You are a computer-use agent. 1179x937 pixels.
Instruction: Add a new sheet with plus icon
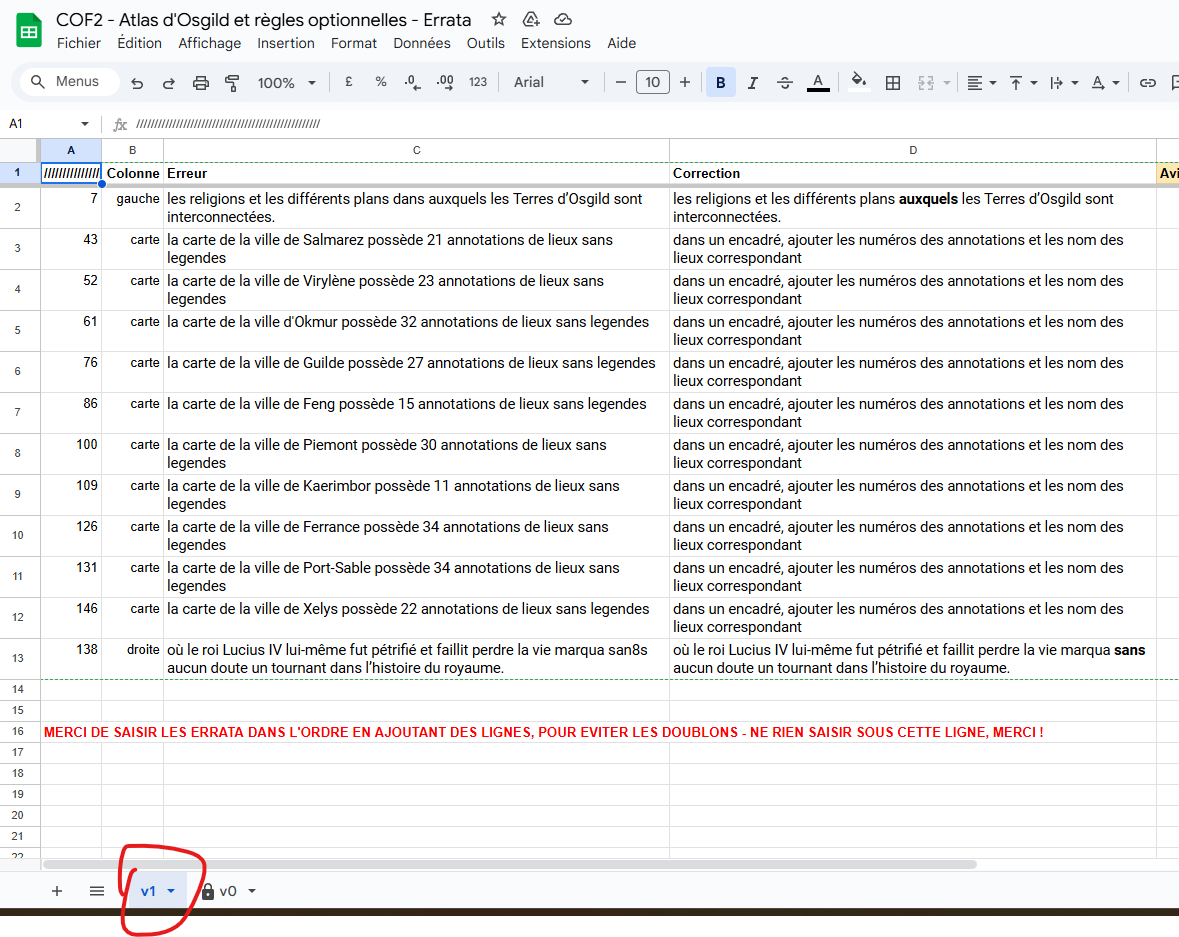pos(57,891)
